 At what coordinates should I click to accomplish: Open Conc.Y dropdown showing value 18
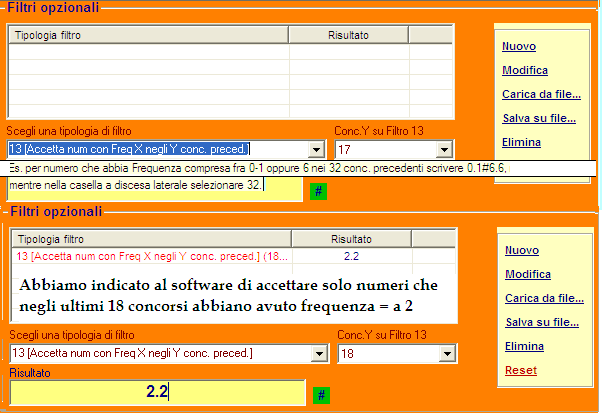[x=445, y=354]
